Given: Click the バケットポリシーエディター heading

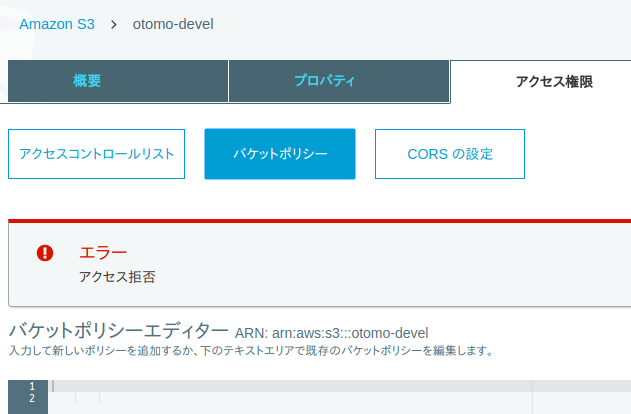Looking at the screenshot, I should click(x=119, y=331).
